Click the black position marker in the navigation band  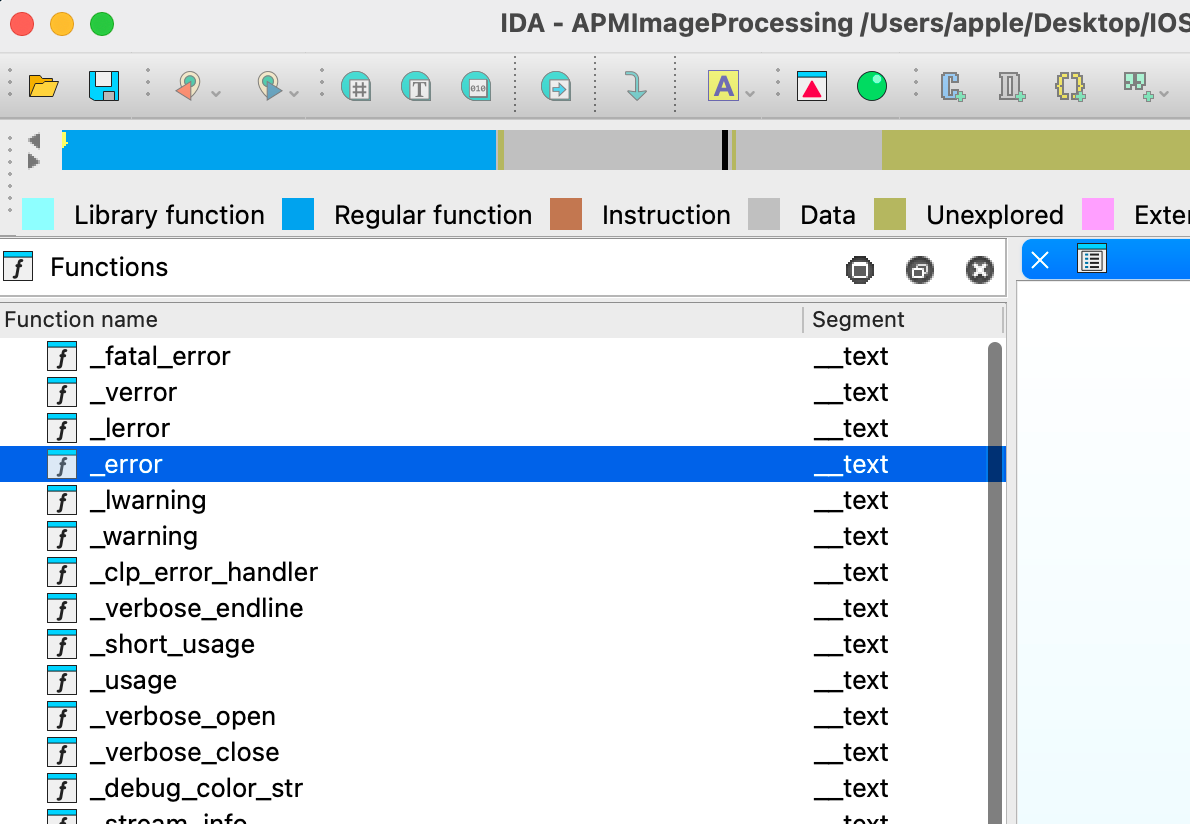point(725,149)
